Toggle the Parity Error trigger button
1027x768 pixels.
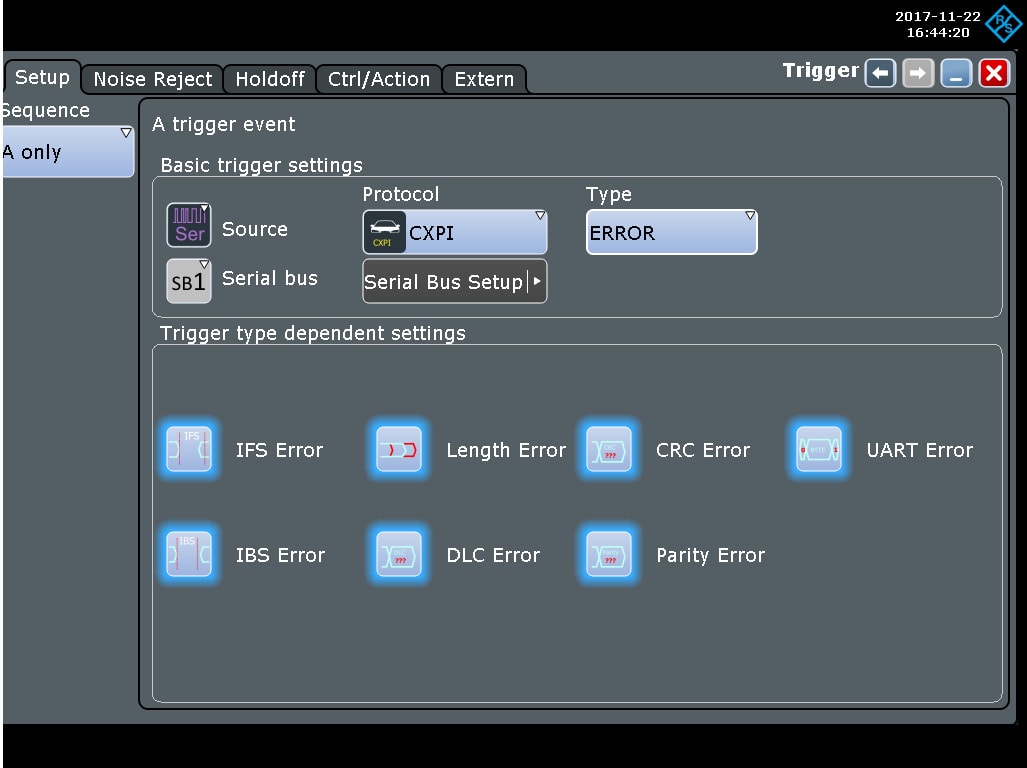608,554
